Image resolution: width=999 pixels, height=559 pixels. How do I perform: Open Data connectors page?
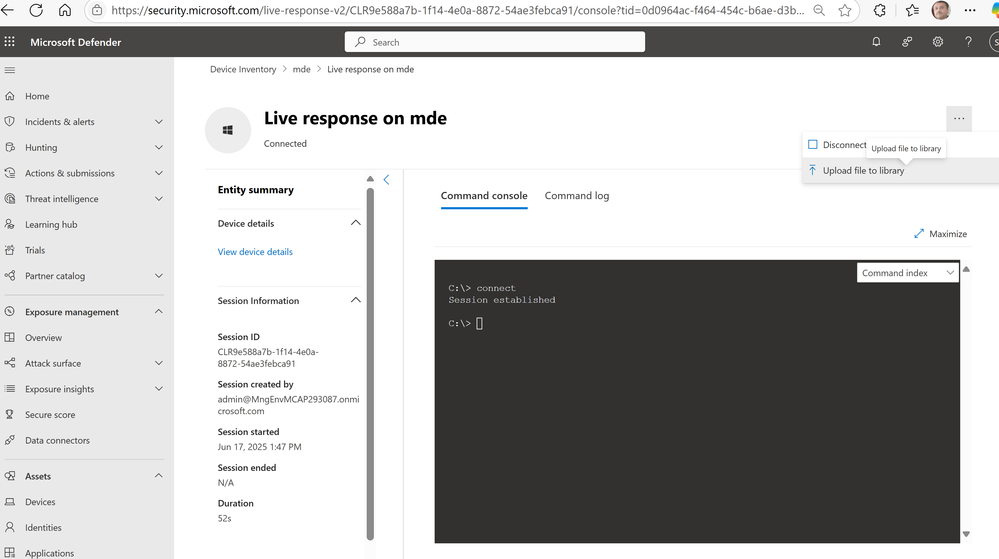point(57,440)
